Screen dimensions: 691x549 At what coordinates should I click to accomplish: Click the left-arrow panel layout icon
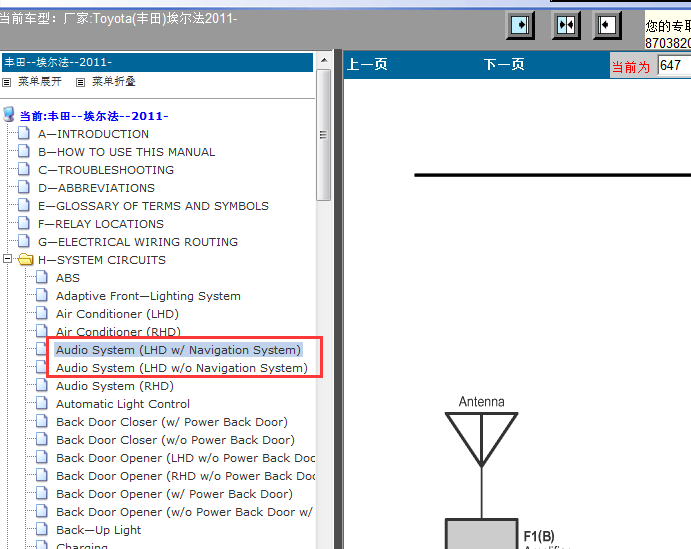click(607, 26)
